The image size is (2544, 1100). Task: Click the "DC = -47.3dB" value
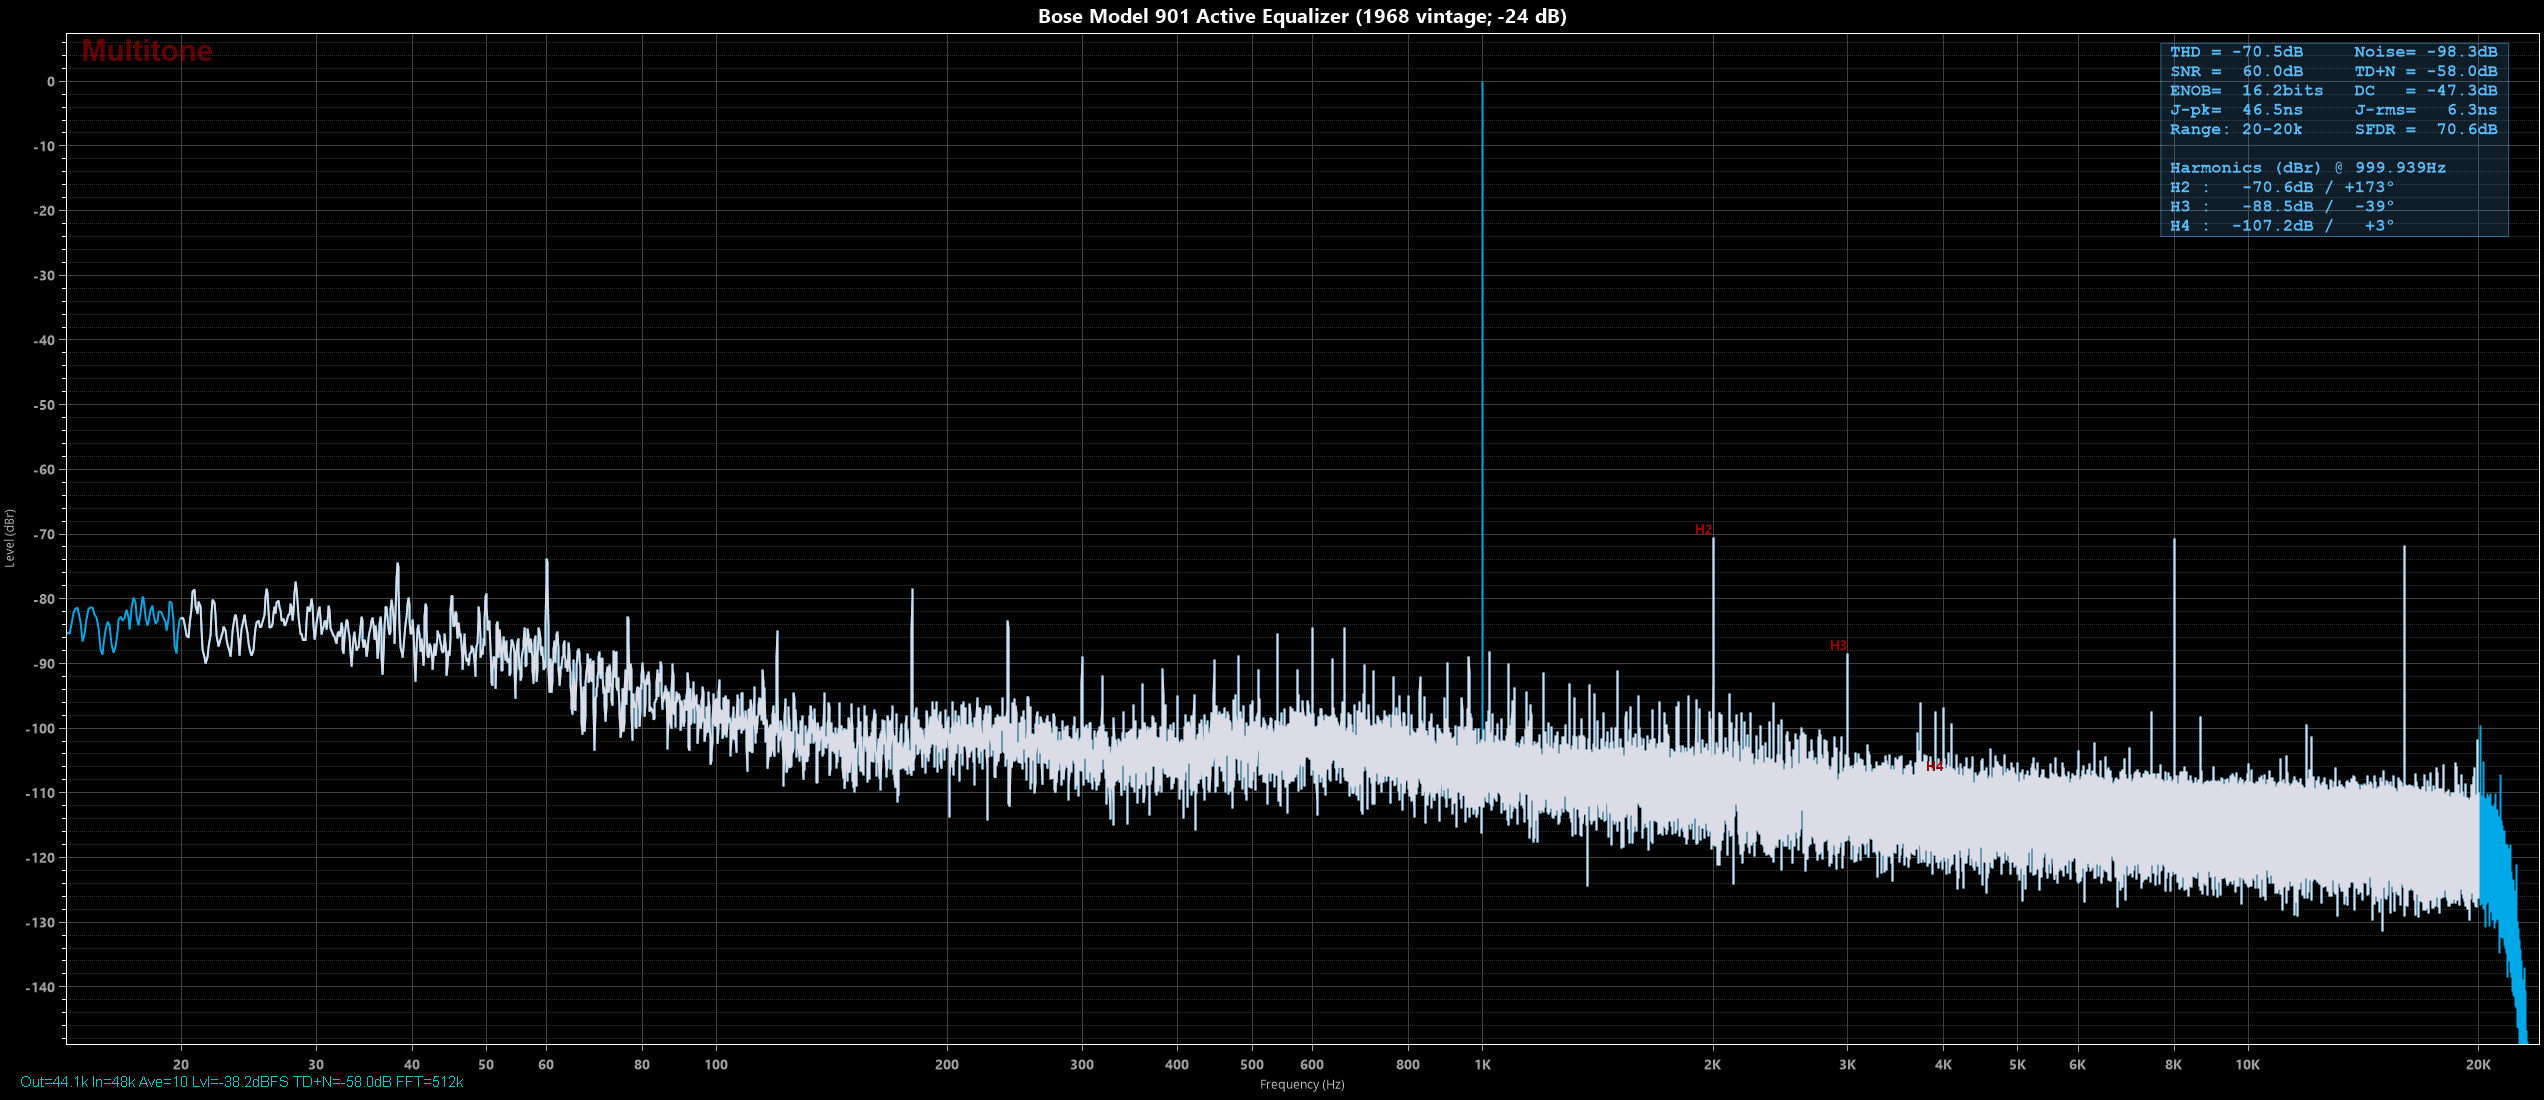2425,91
